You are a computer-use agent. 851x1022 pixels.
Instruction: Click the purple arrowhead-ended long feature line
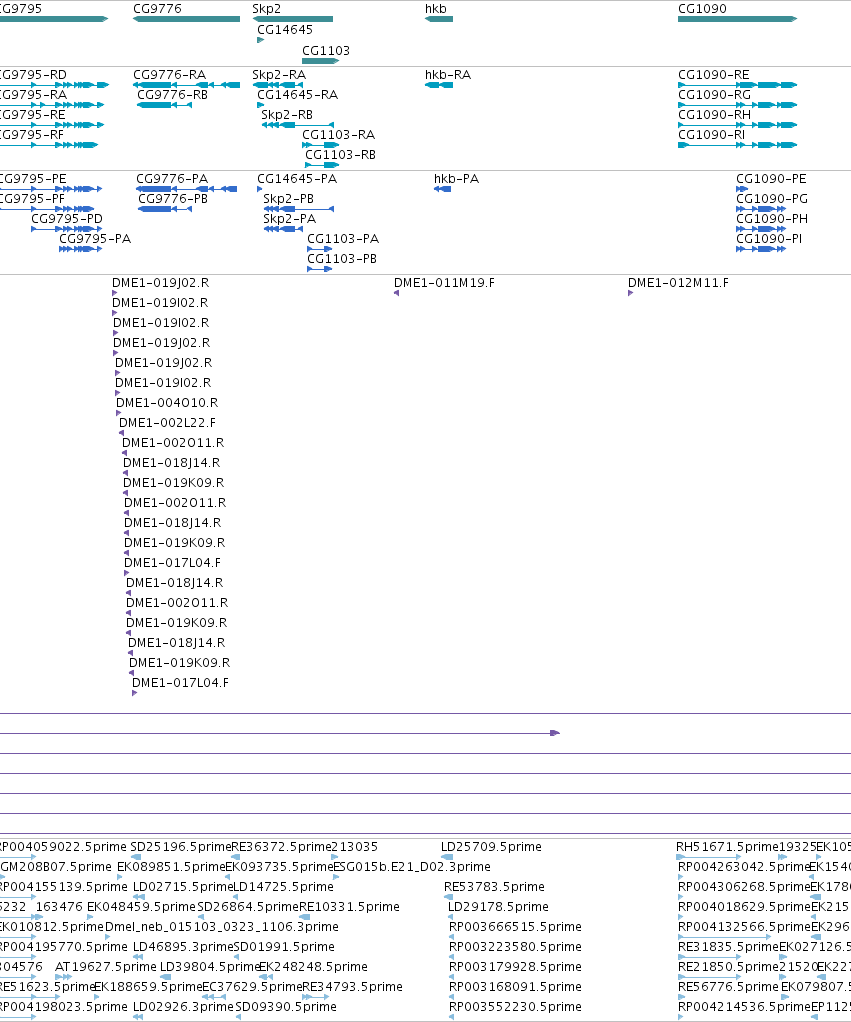tap(280, 733)
